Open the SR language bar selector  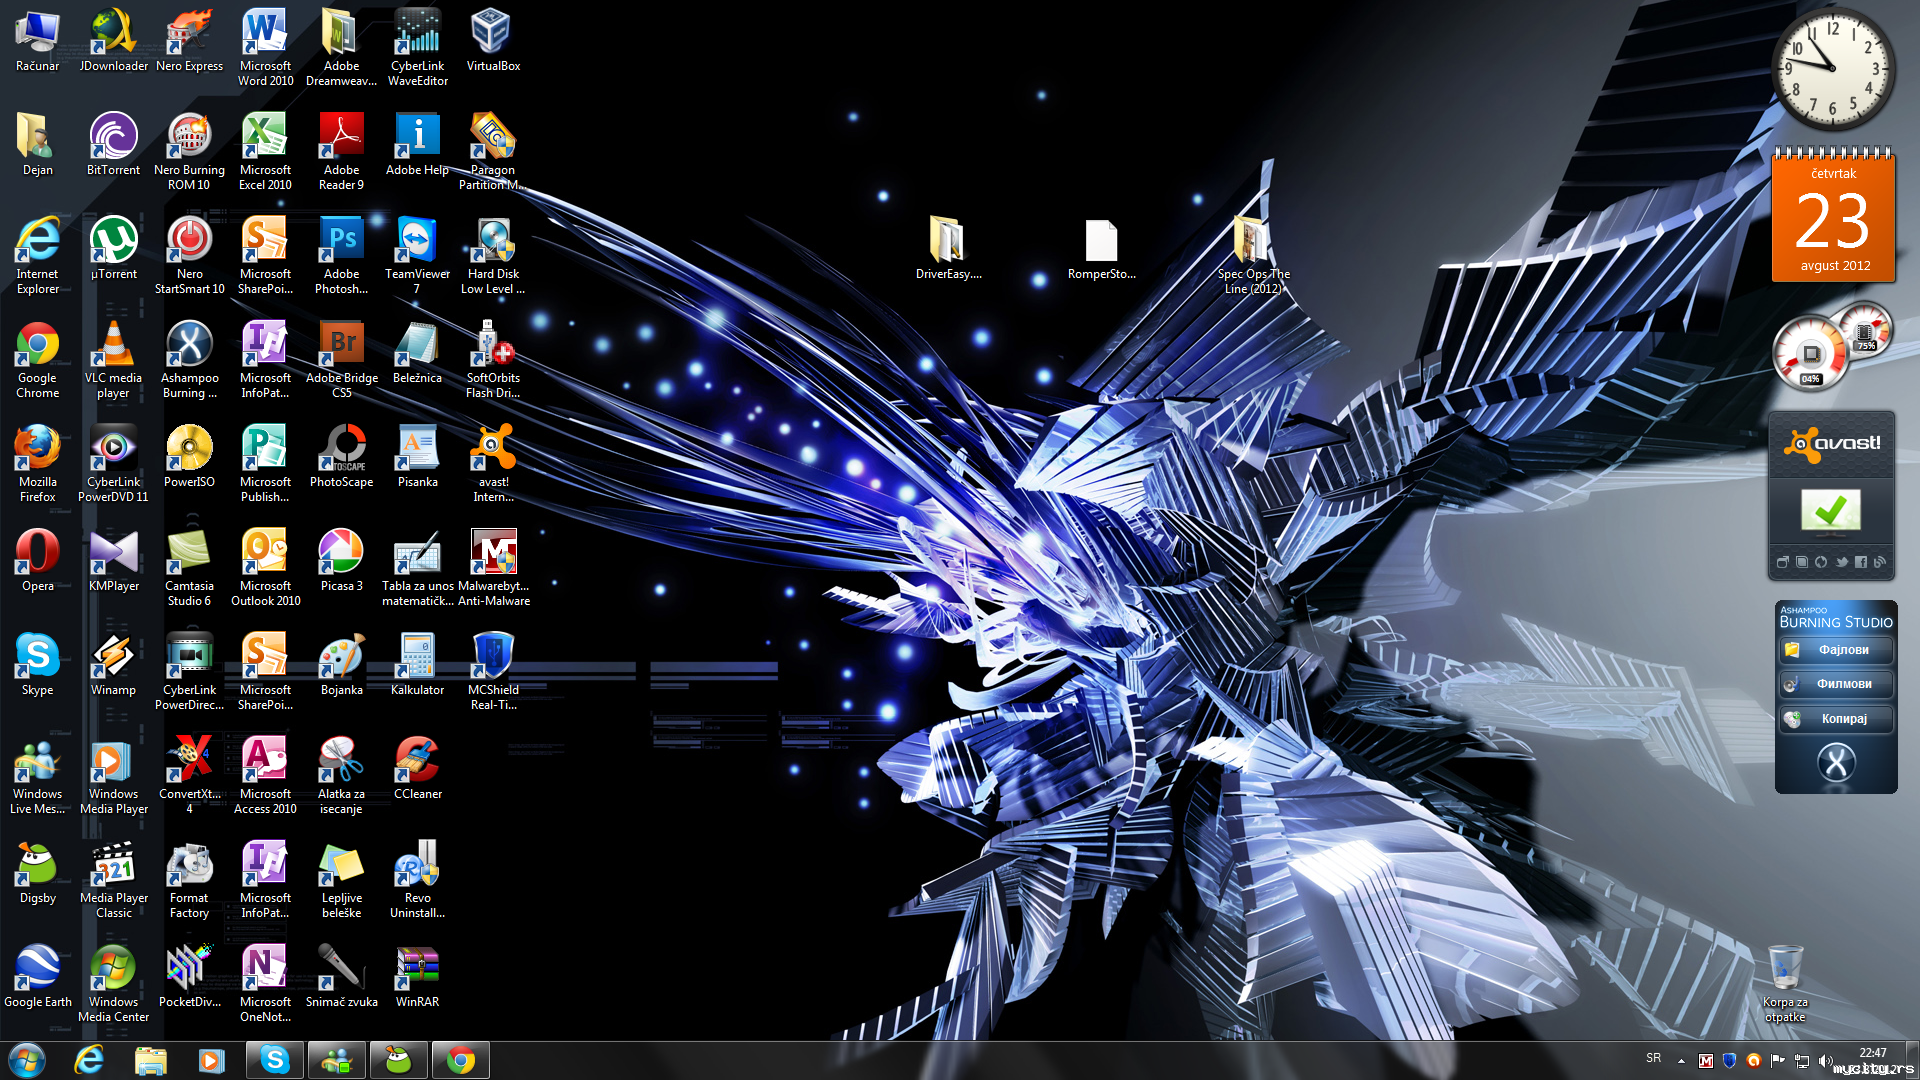[1653, 1058]
